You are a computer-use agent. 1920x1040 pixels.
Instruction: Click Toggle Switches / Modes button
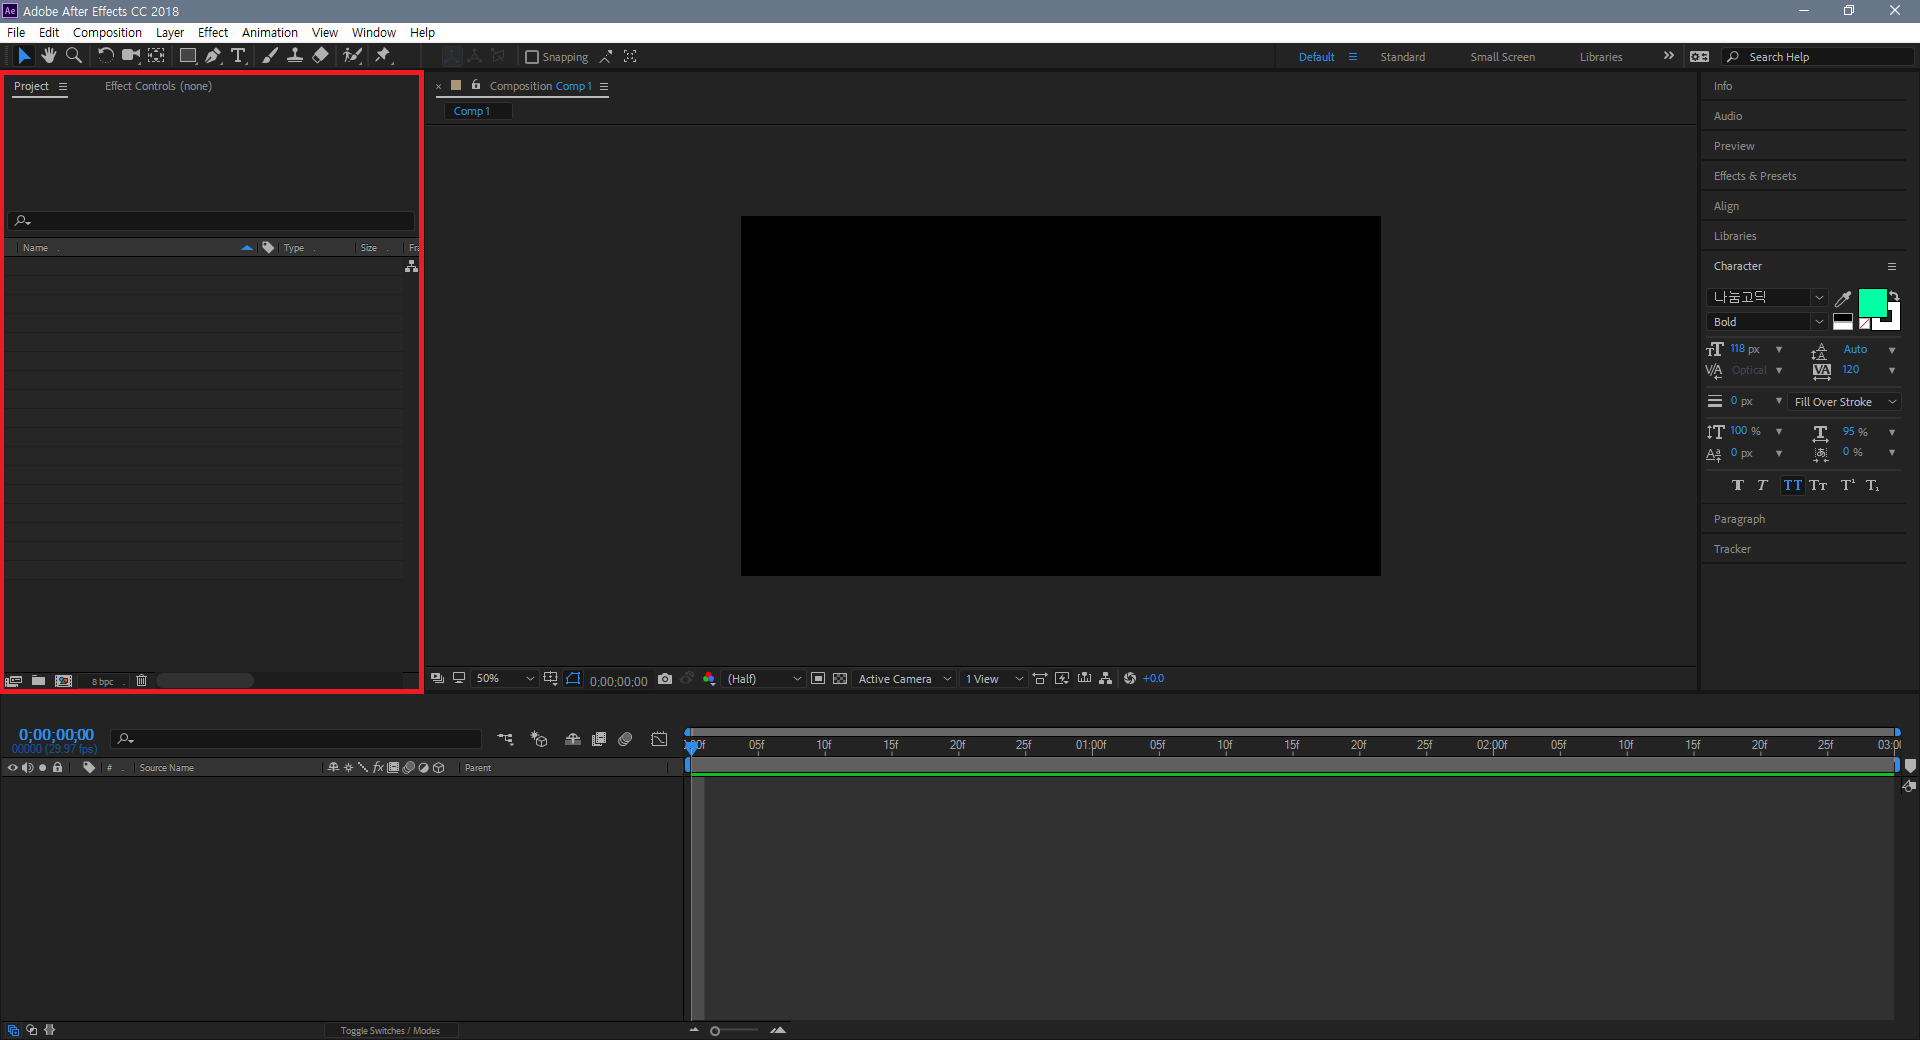point(390,1030)
